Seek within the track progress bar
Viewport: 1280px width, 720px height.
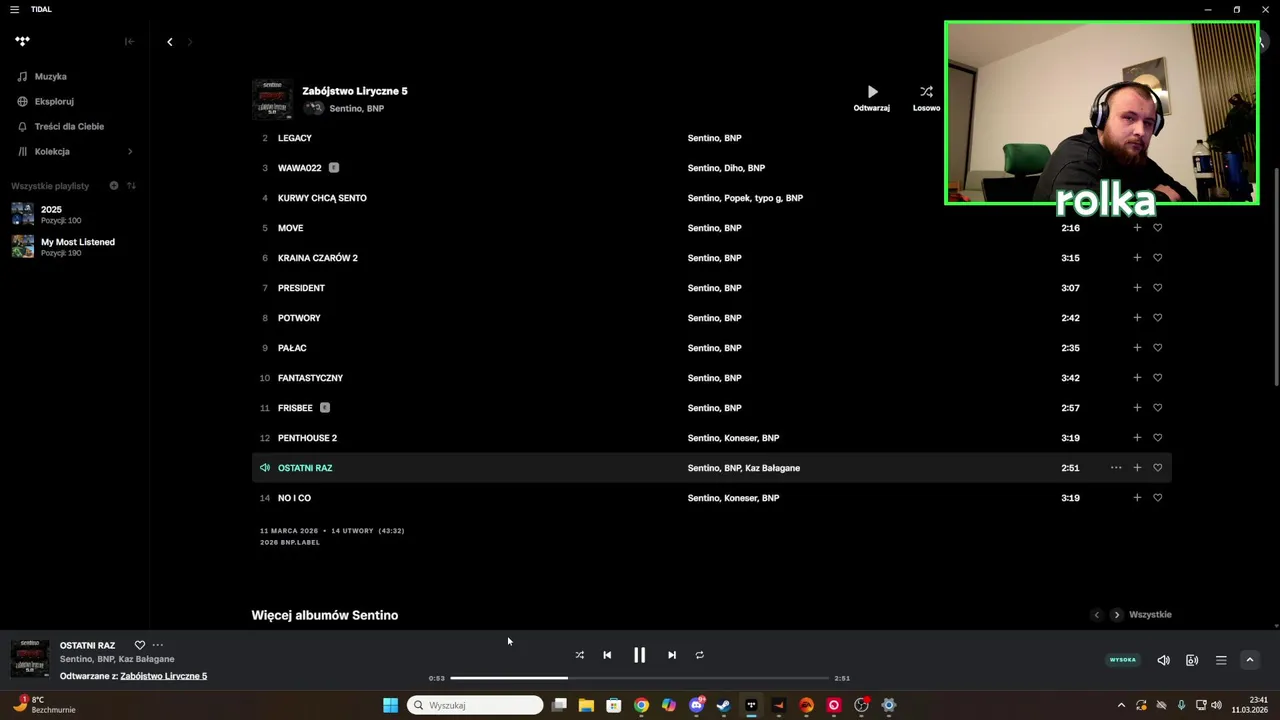pos(640,678)
